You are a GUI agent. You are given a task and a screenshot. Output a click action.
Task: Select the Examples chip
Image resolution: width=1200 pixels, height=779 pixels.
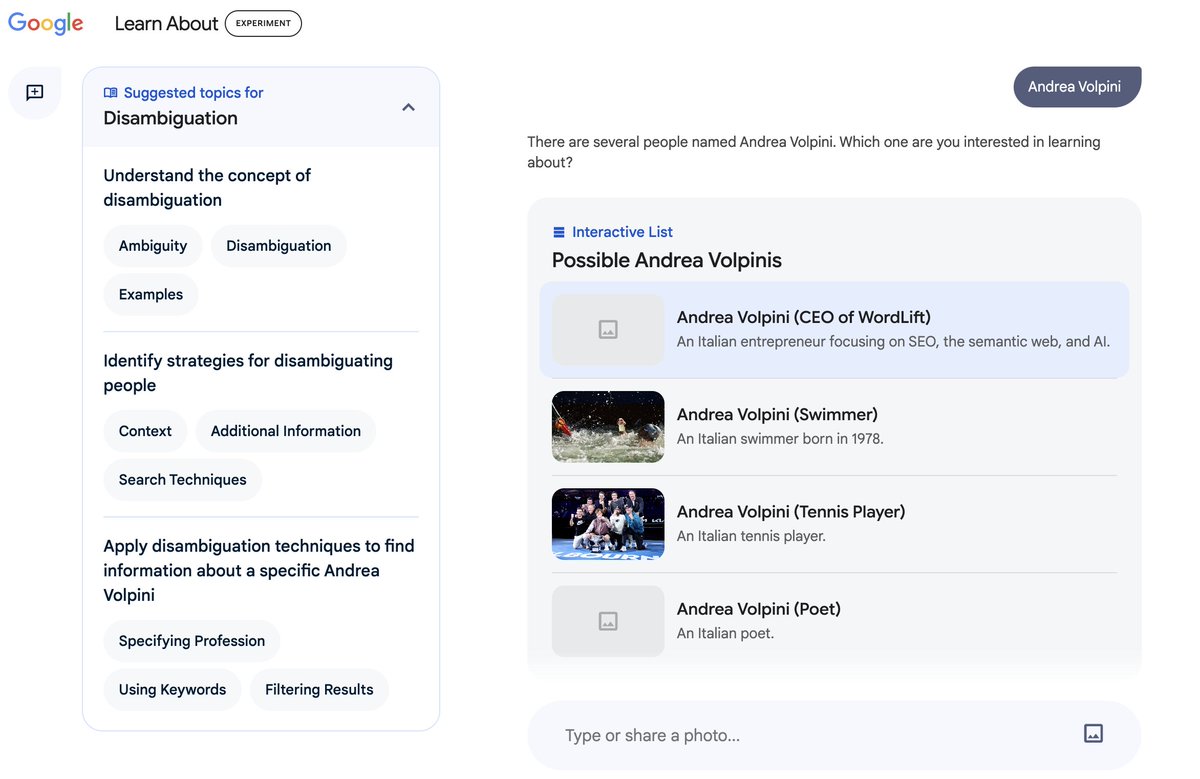[151, 295]
